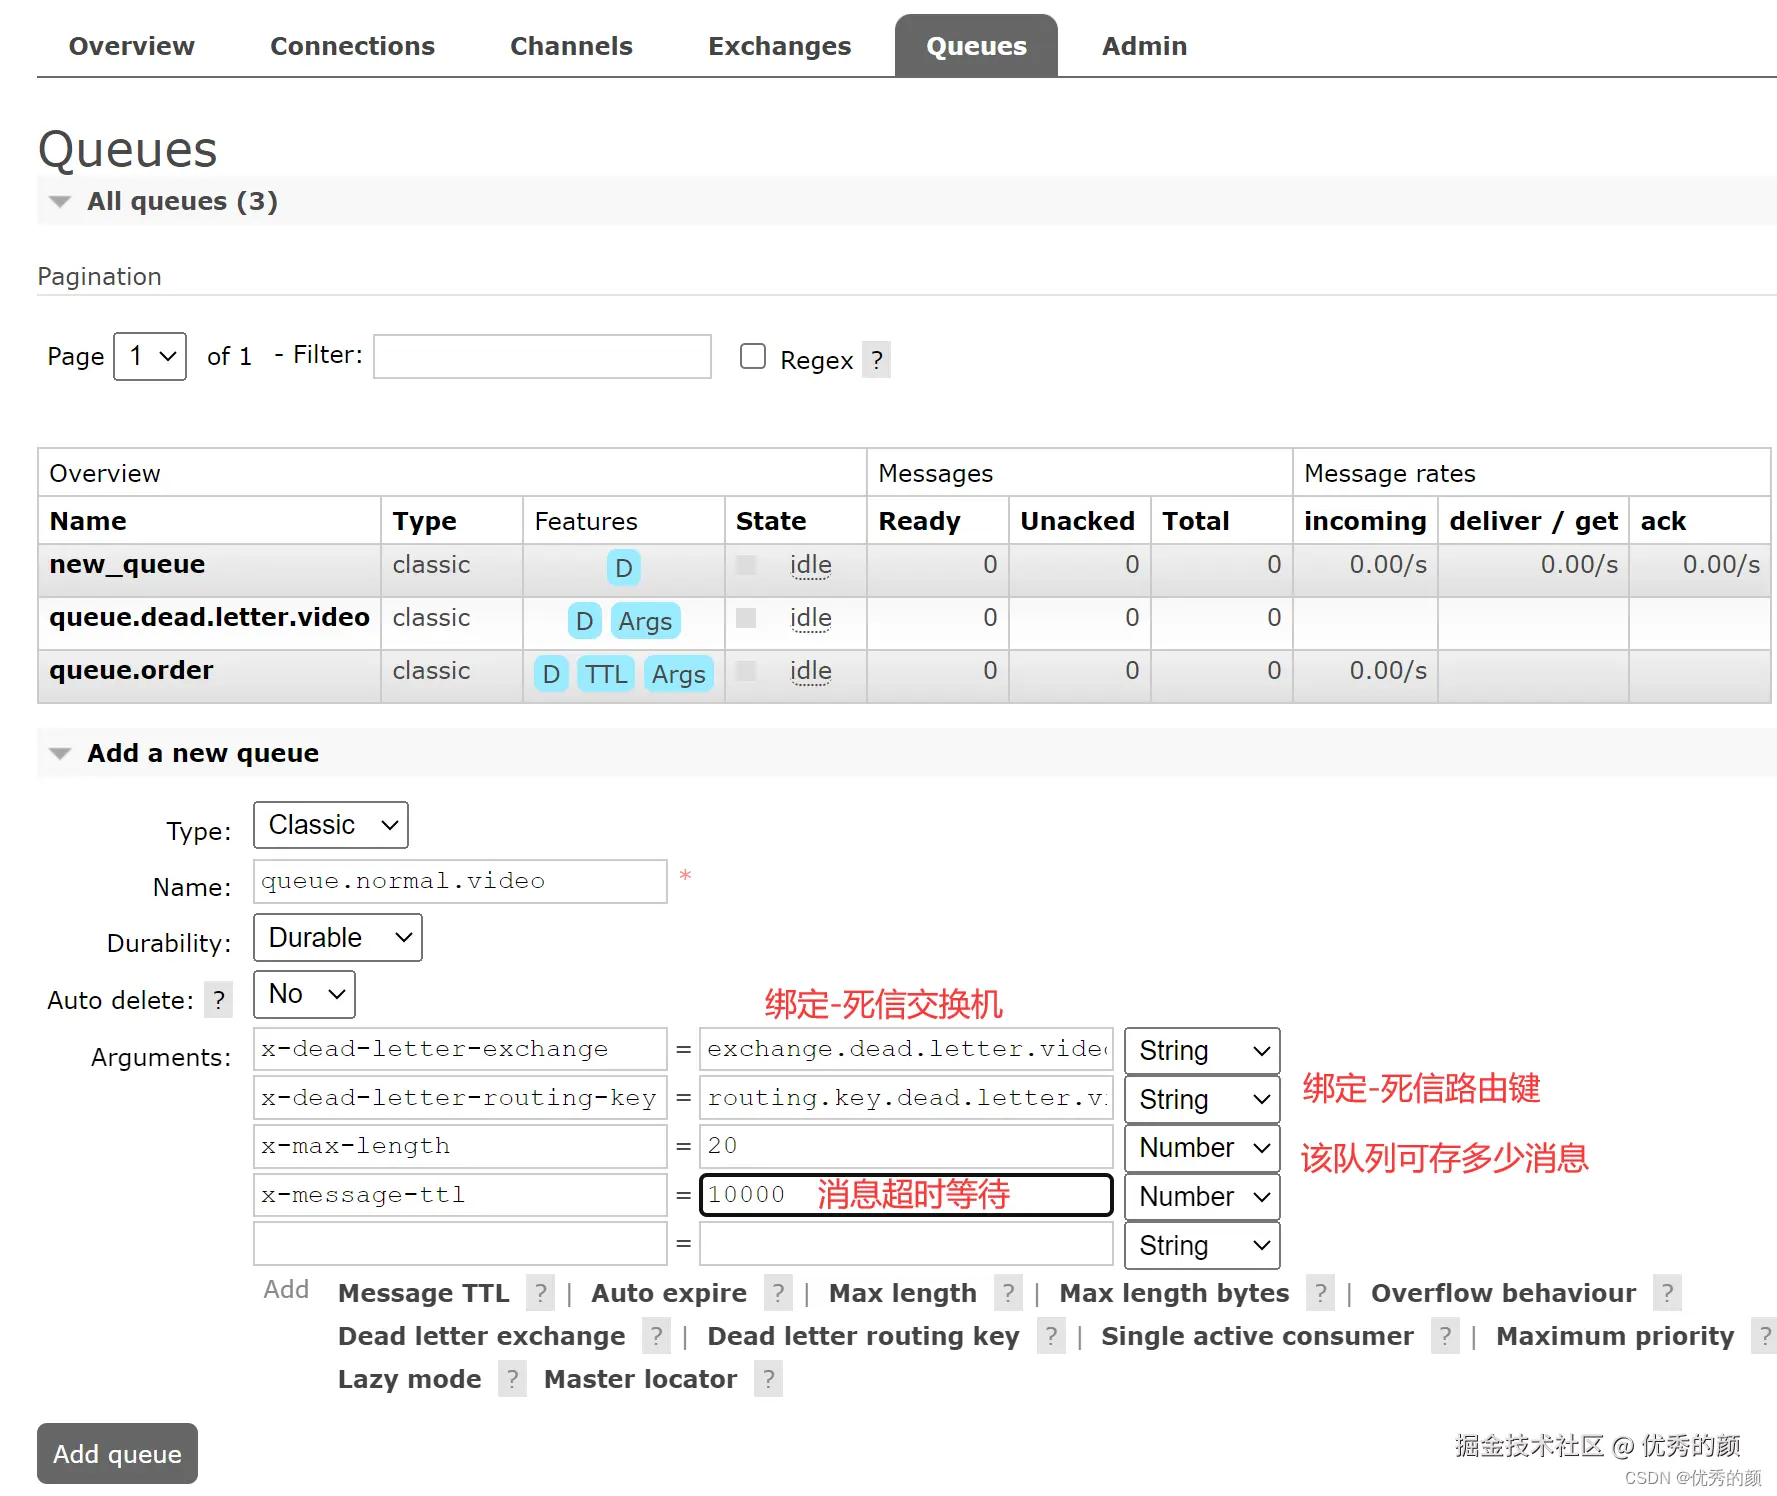
Task: Open help icon next to Single active consumer
Action: (x=1445, y=1336)
